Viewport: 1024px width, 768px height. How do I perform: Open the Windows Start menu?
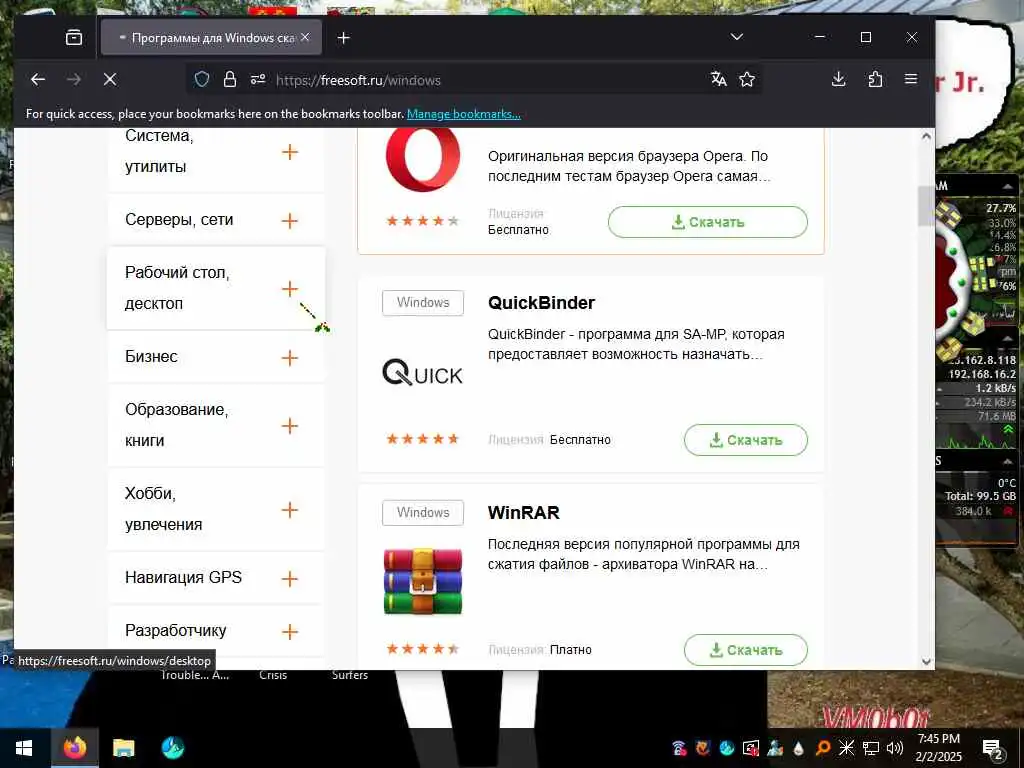click(24, 748)
